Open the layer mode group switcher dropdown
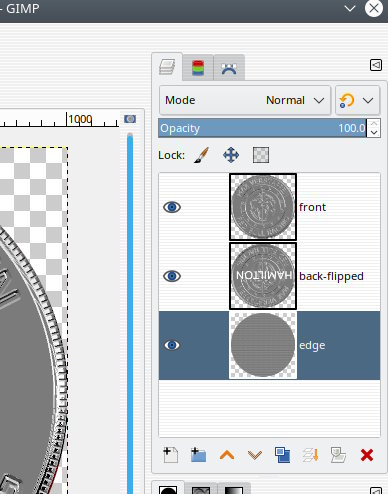Viewport: 388px width, 494px height. point(357,100)
